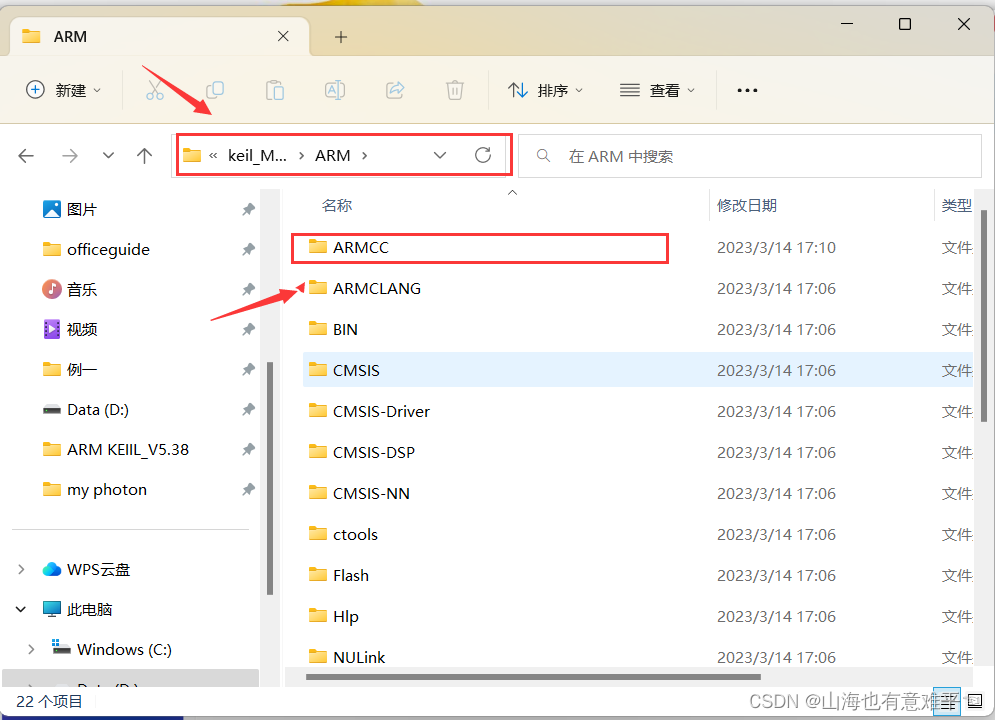995x720 pixels.
Task: Unpin Data (D:) from quick access
Action: [248, 409]
